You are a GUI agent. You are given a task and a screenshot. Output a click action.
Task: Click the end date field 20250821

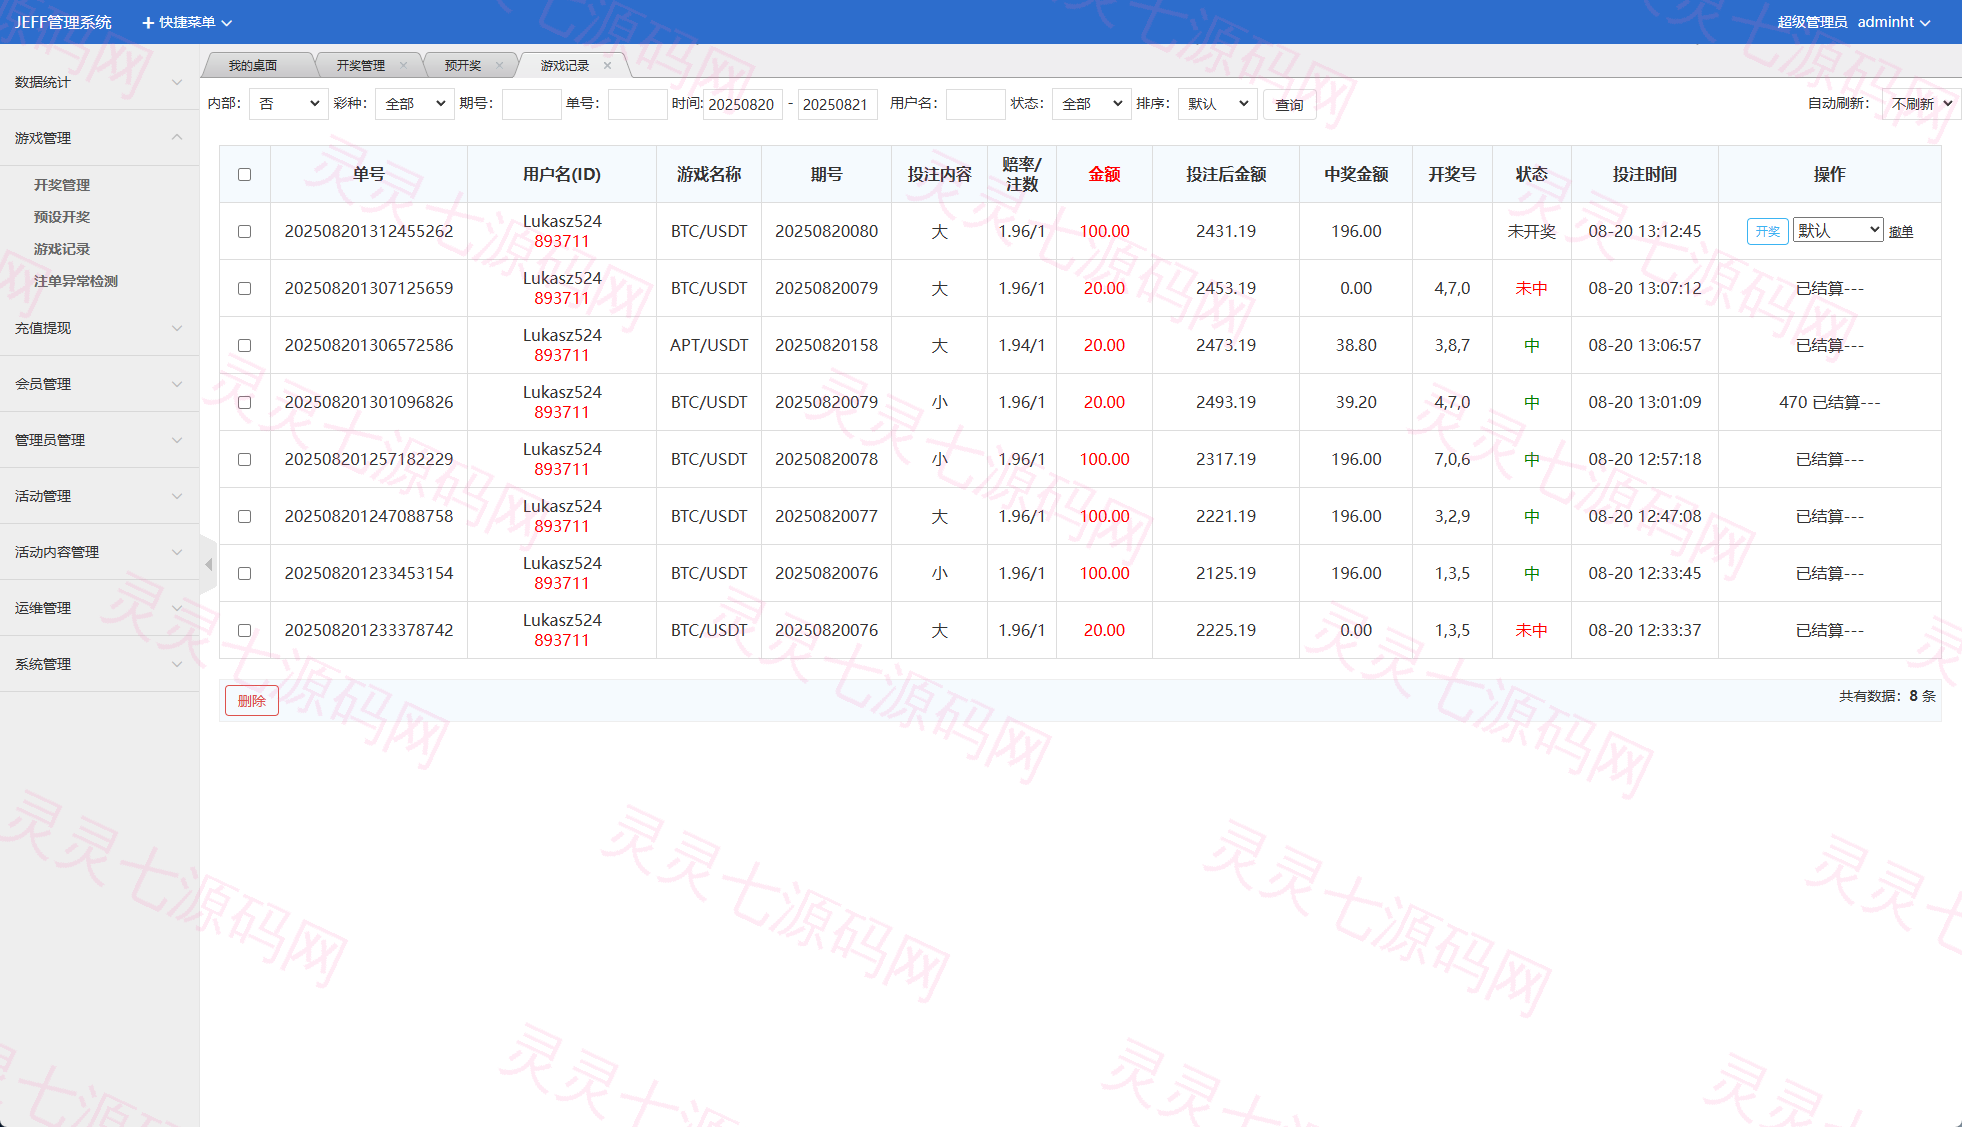837,104
